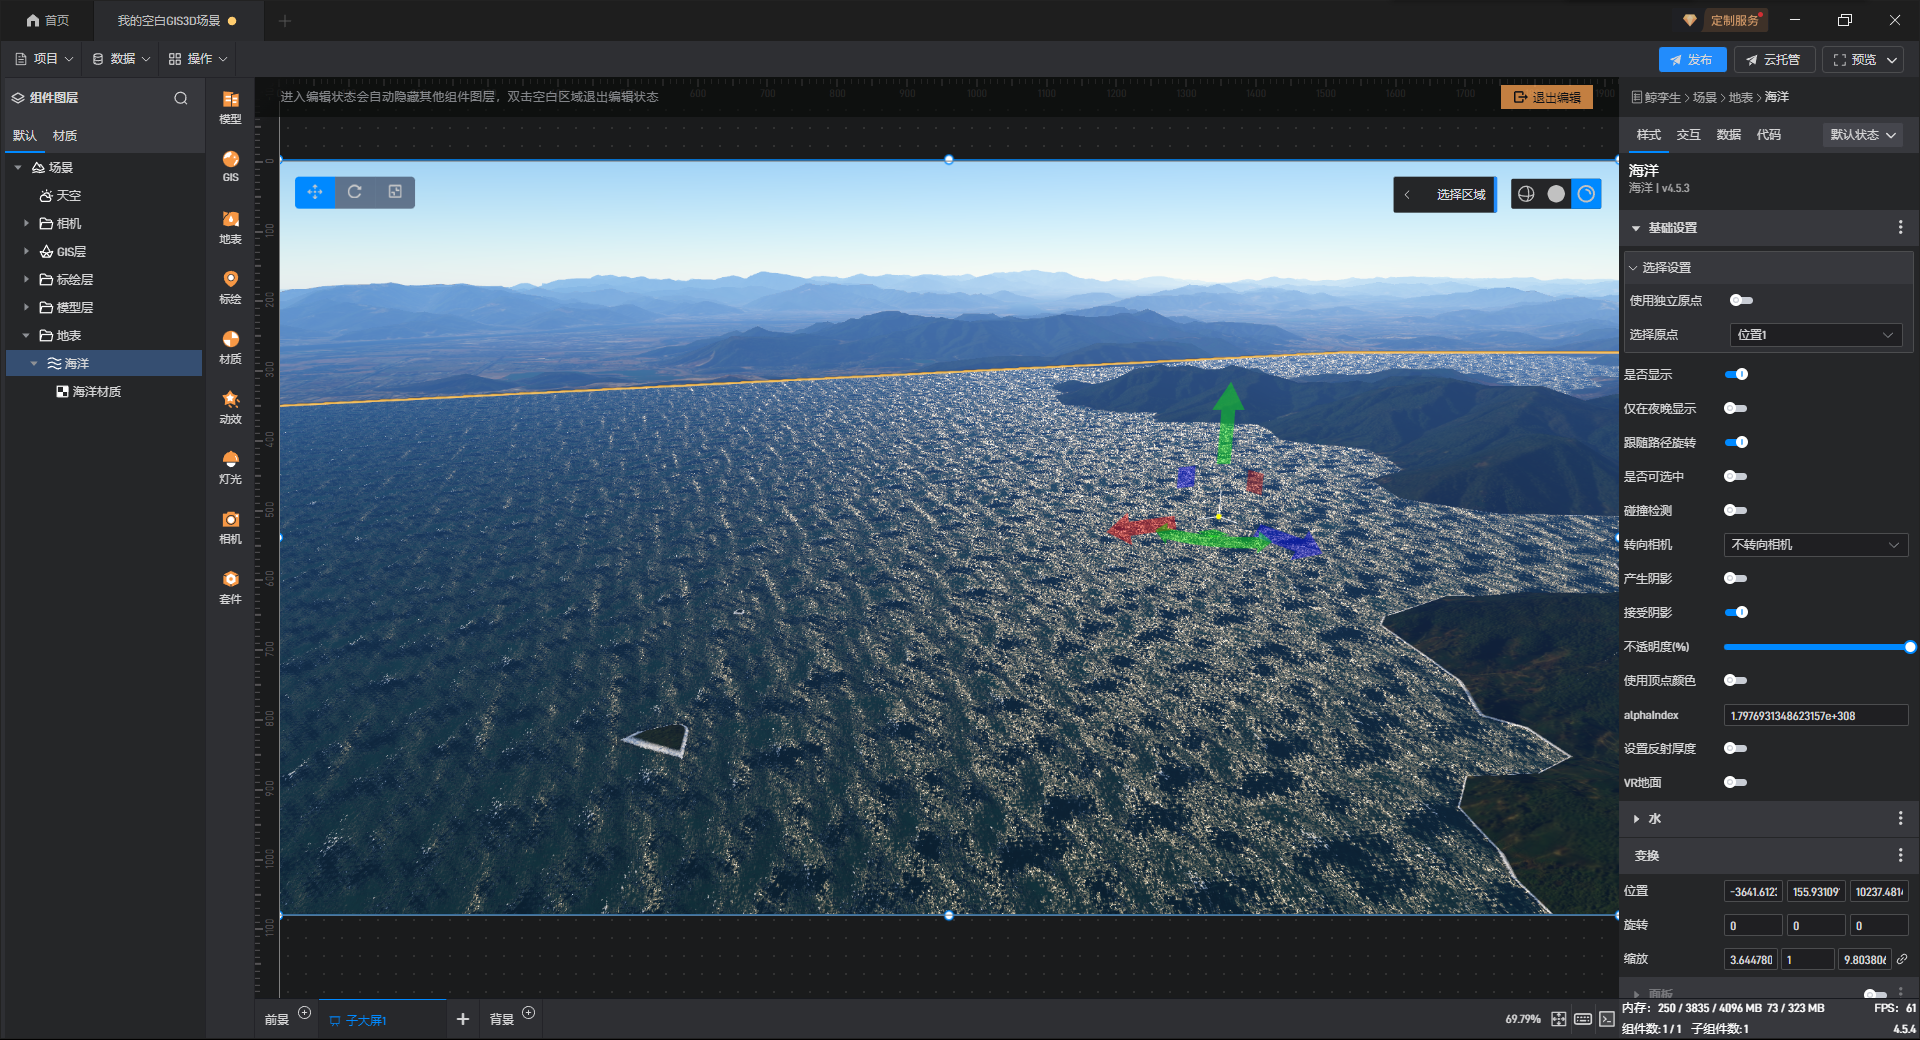Toggle 使用顶点颜色 switch
1920x1040 pixels.
pyautogui.click(x=1736, y=680)
